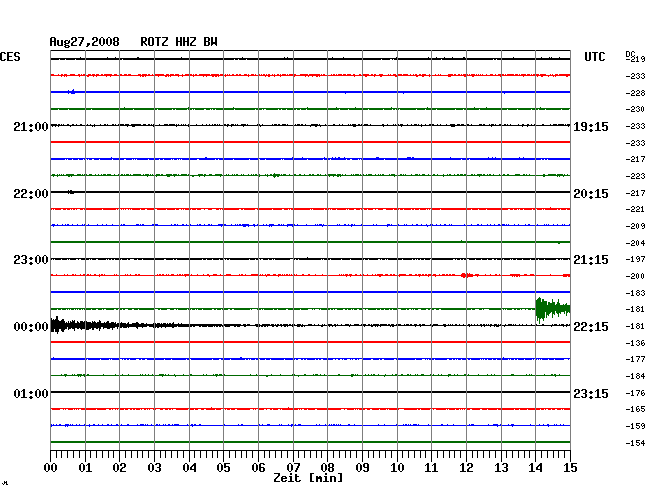Select the 00:00 local time label
This screenshot has width=650, height=494.
31,327
